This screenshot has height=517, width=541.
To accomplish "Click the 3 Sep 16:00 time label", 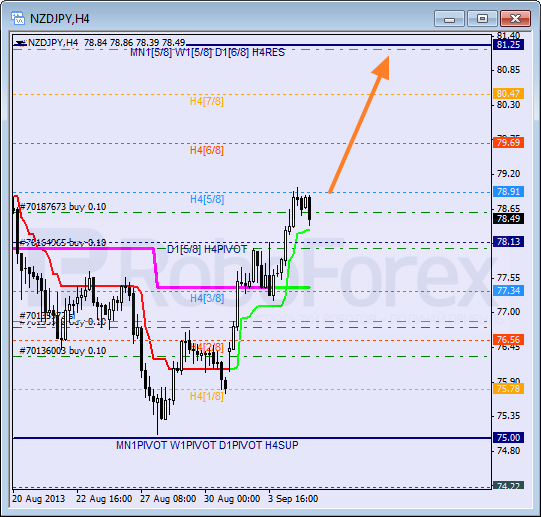I will [x=293, y=499].
